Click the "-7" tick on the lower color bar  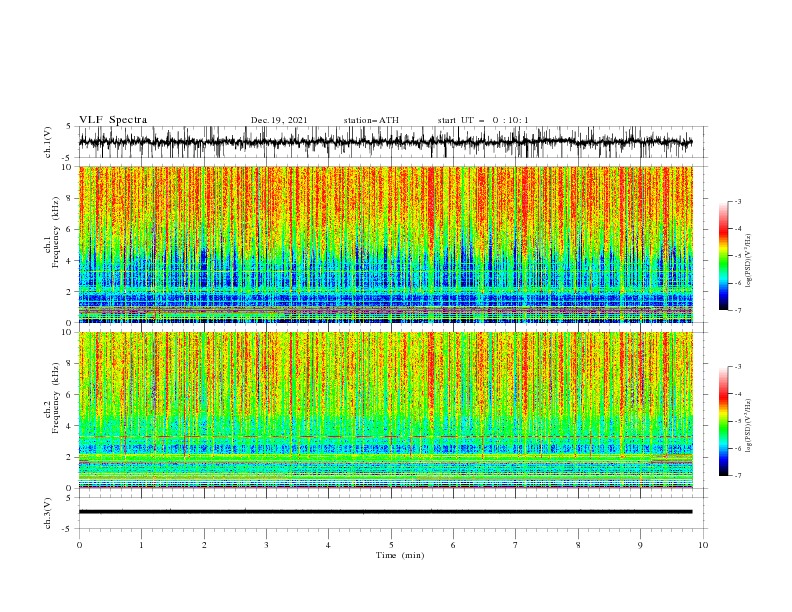click(738, 476)
